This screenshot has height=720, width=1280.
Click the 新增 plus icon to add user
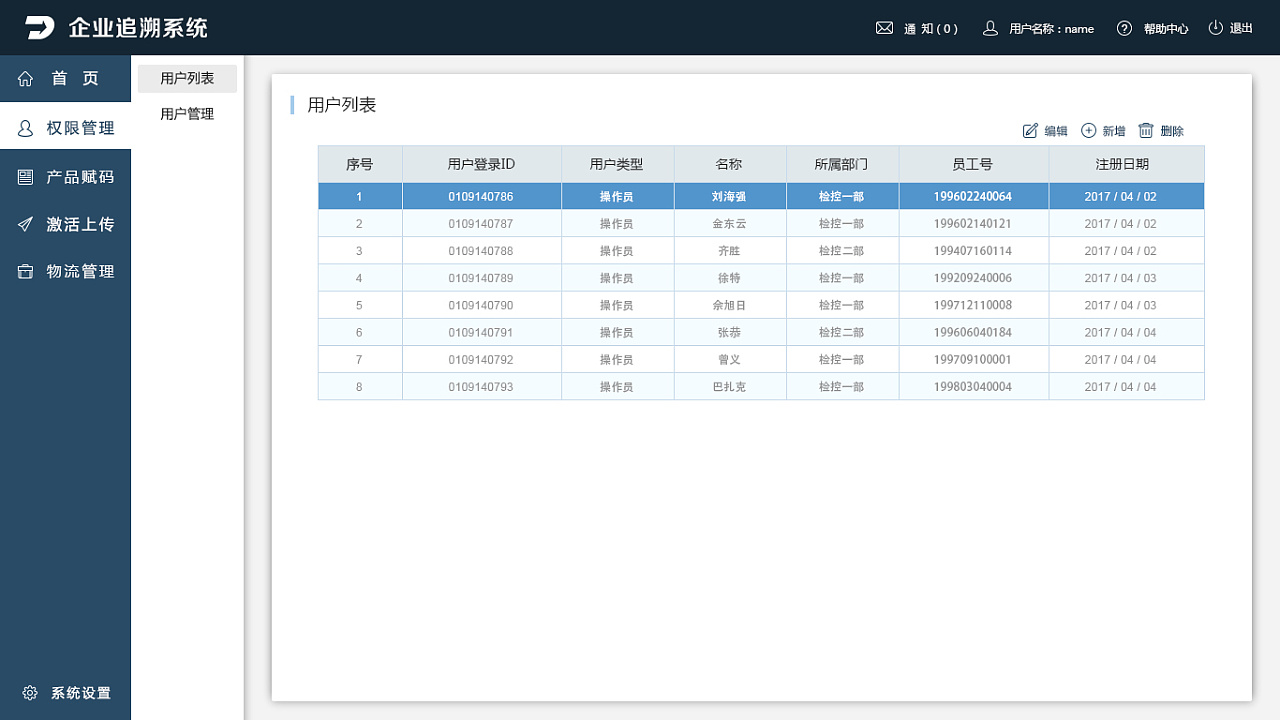point(1086,130)
